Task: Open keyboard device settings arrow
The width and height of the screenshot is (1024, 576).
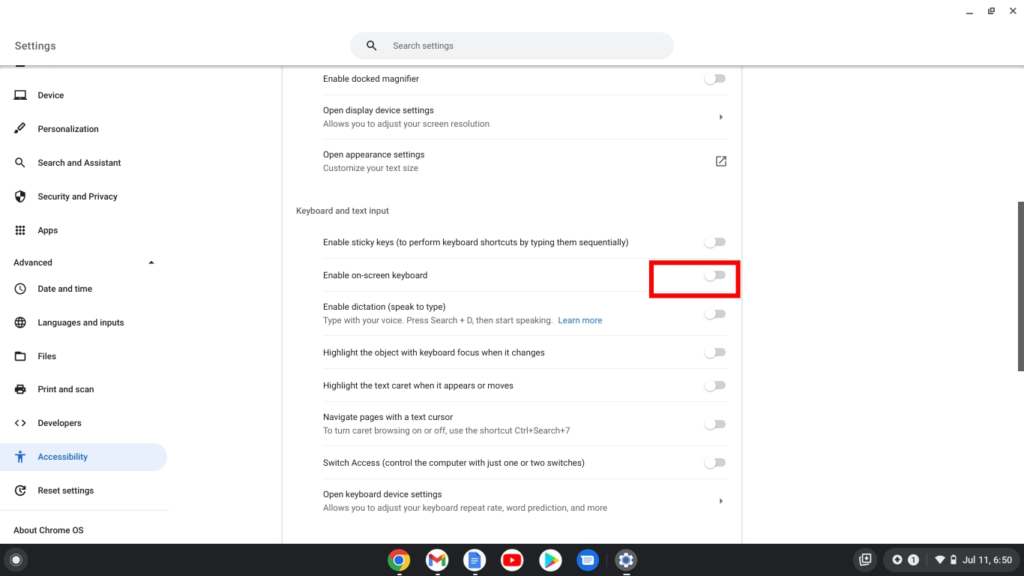Action: [x=720, y=501]
